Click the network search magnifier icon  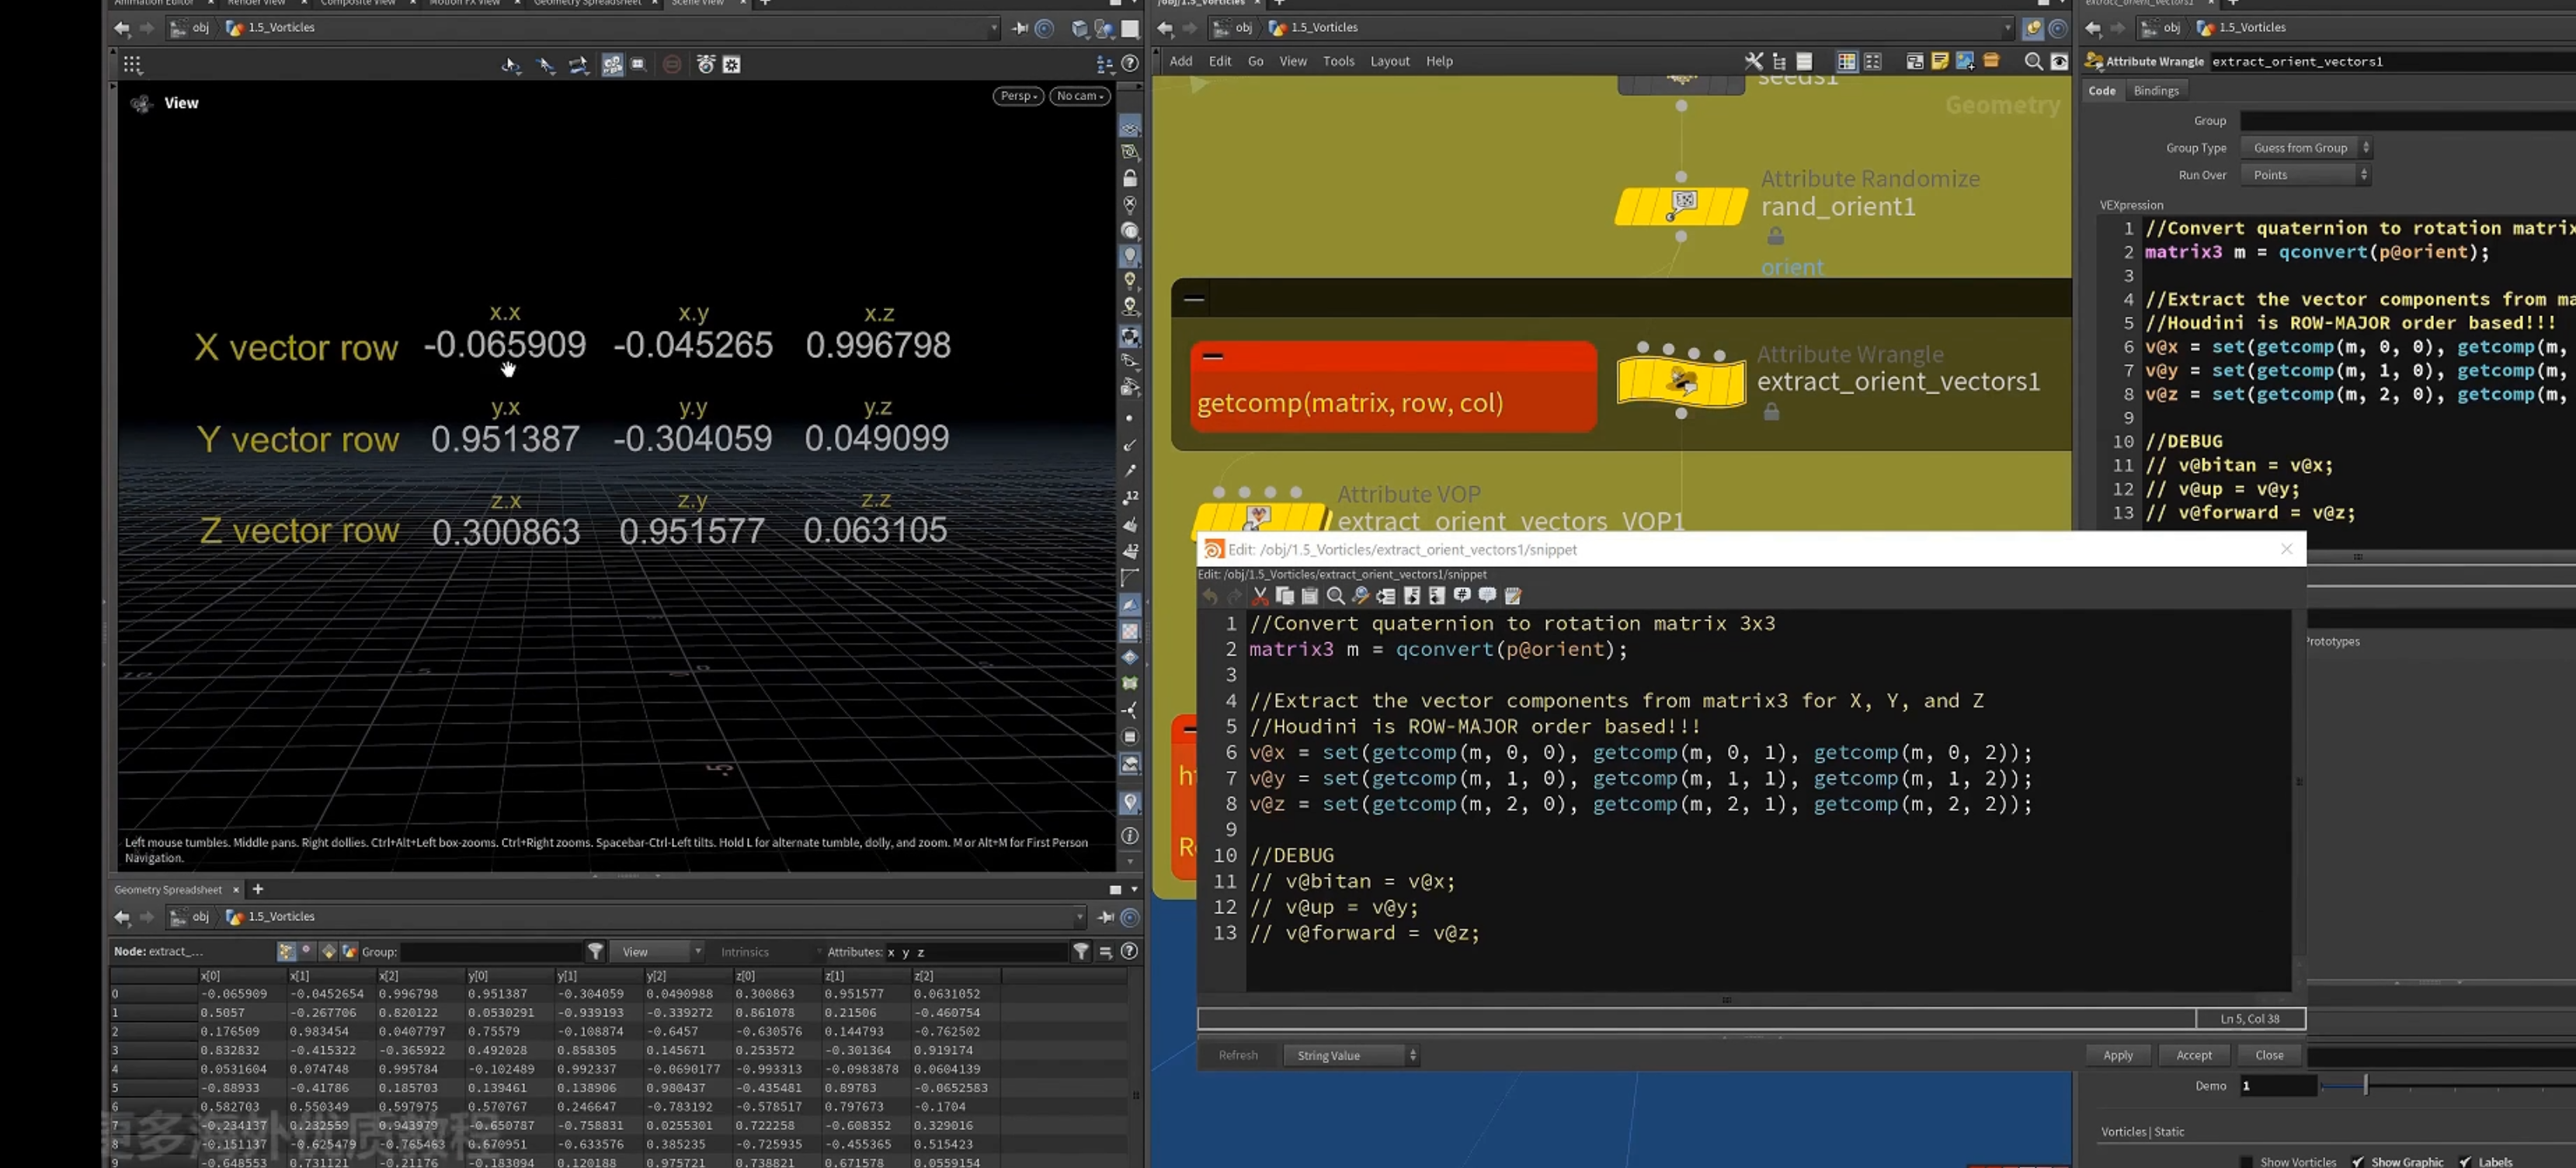coord(2033,61)
